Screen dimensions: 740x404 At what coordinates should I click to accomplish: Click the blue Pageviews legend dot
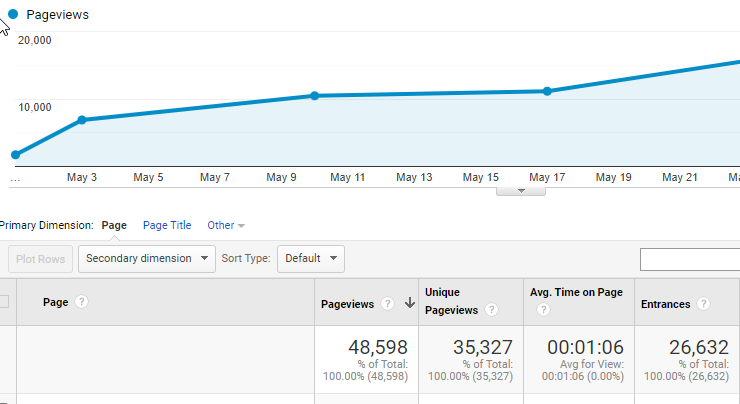pos(13,14)
